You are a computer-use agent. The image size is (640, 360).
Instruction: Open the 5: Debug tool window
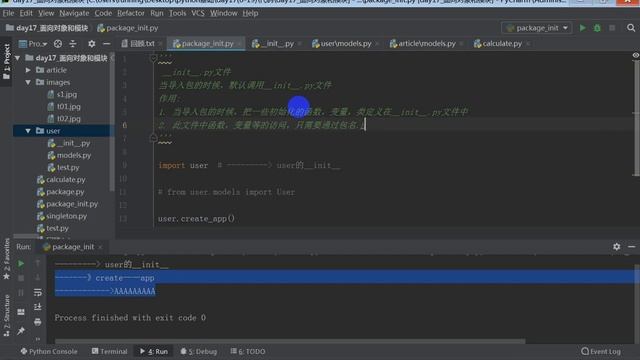tap(199, 351)
